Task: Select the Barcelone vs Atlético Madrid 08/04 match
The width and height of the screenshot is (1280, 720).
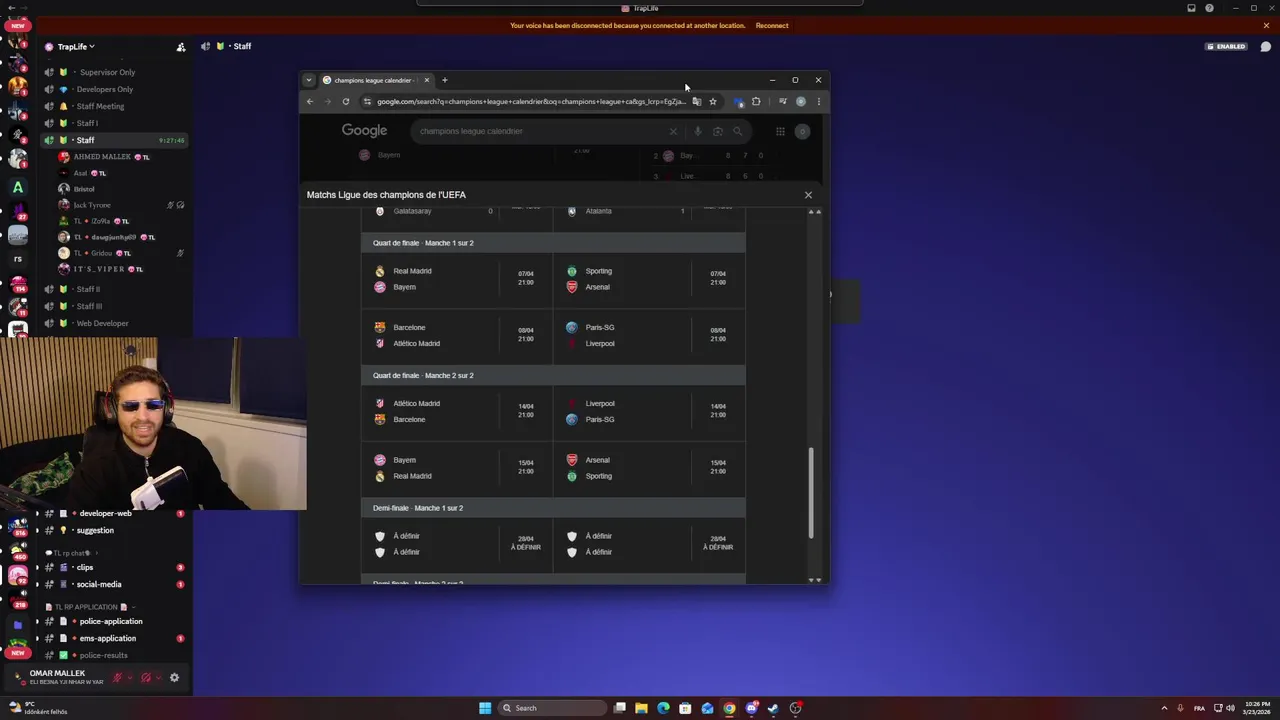Action: 456,335
